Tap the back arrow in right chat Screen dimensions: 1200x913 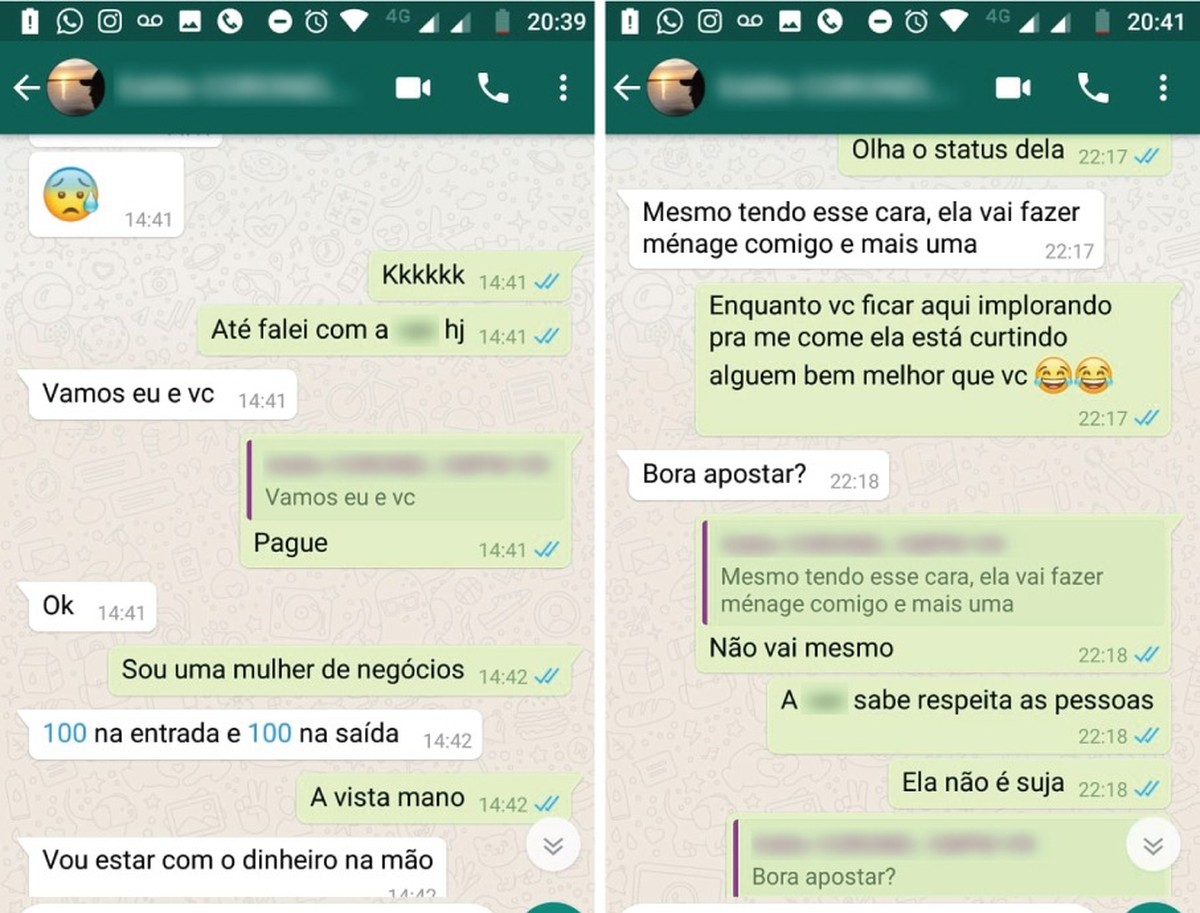[x=626, y=88]
